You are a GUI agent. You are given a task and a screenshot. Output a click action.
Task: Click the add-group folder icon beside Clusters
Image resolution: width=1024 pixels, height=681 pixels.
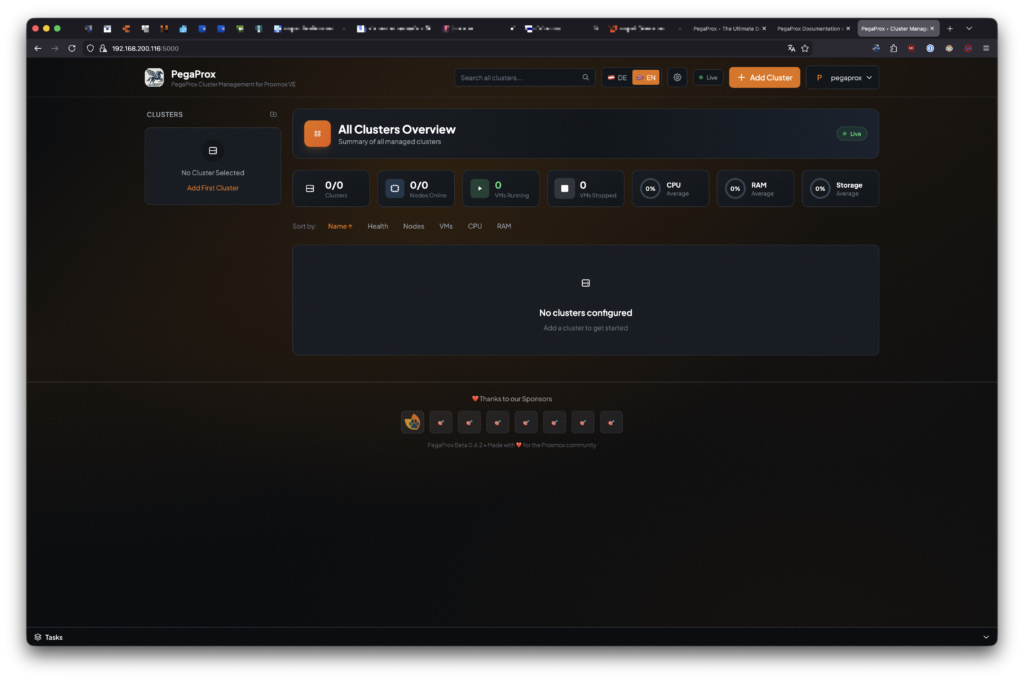274,114
